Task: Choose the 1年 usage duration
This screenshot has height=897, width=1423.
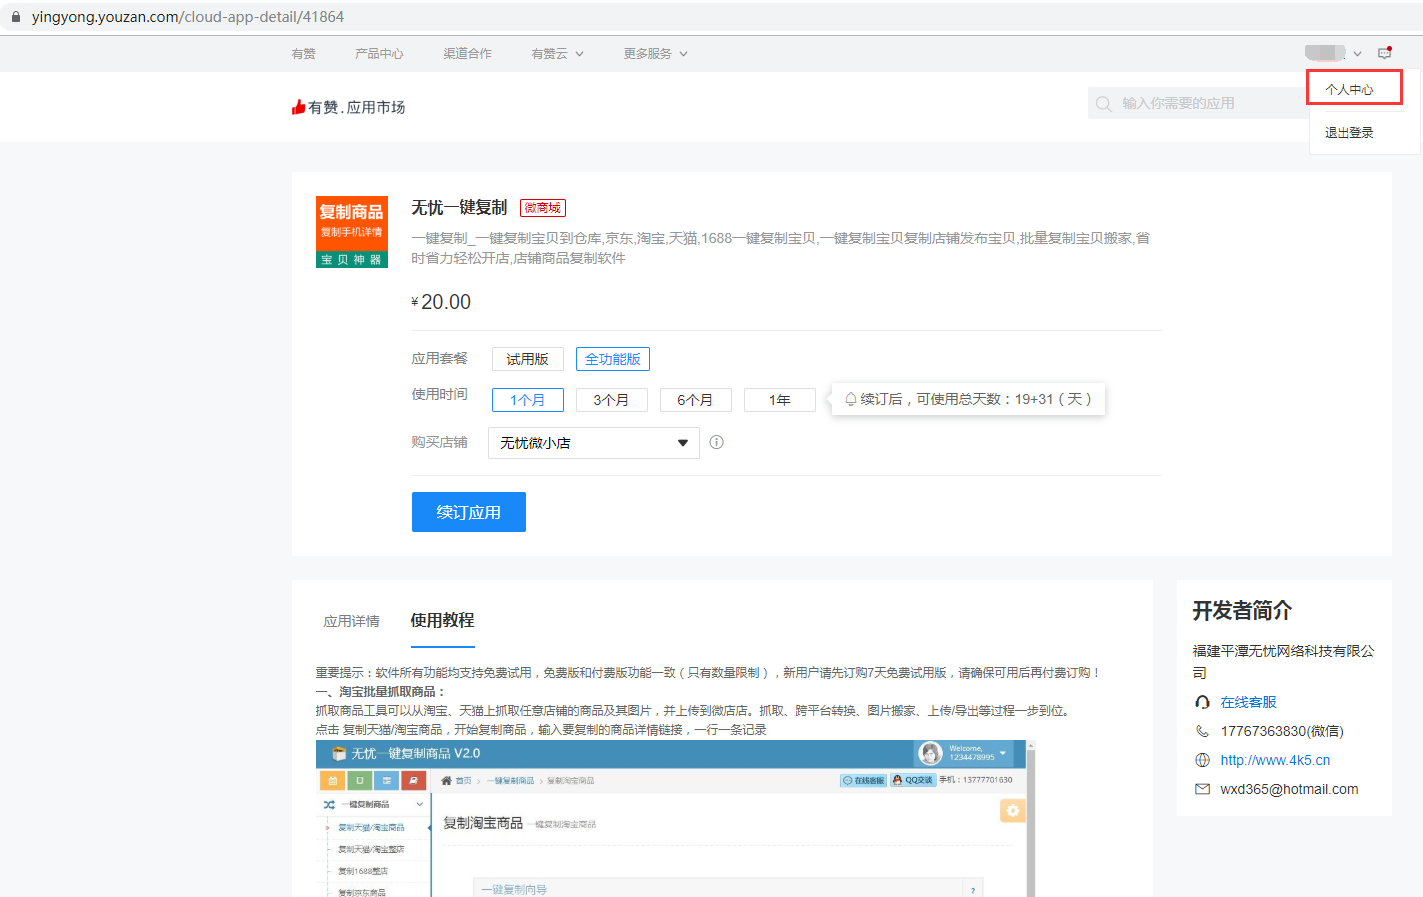Action: (780, 400)
